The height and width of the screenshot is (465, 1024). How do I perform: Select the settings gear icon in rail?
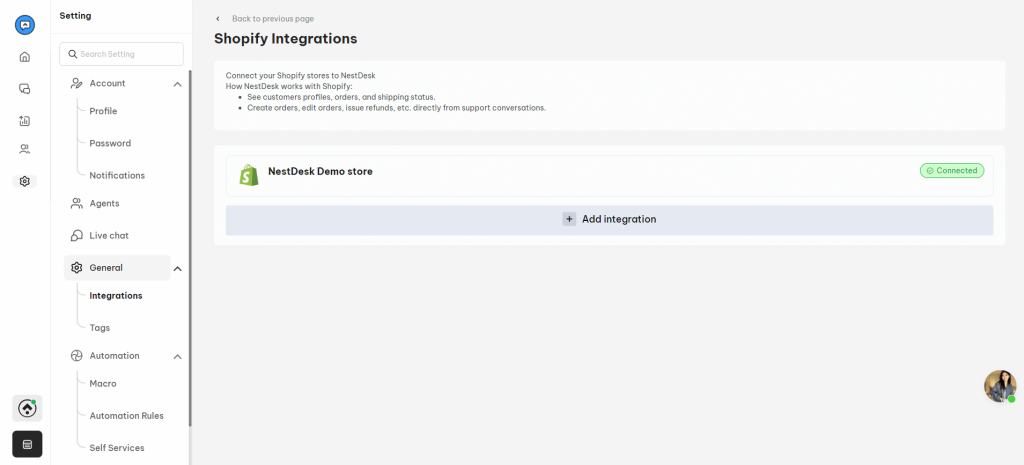[25, 182]
